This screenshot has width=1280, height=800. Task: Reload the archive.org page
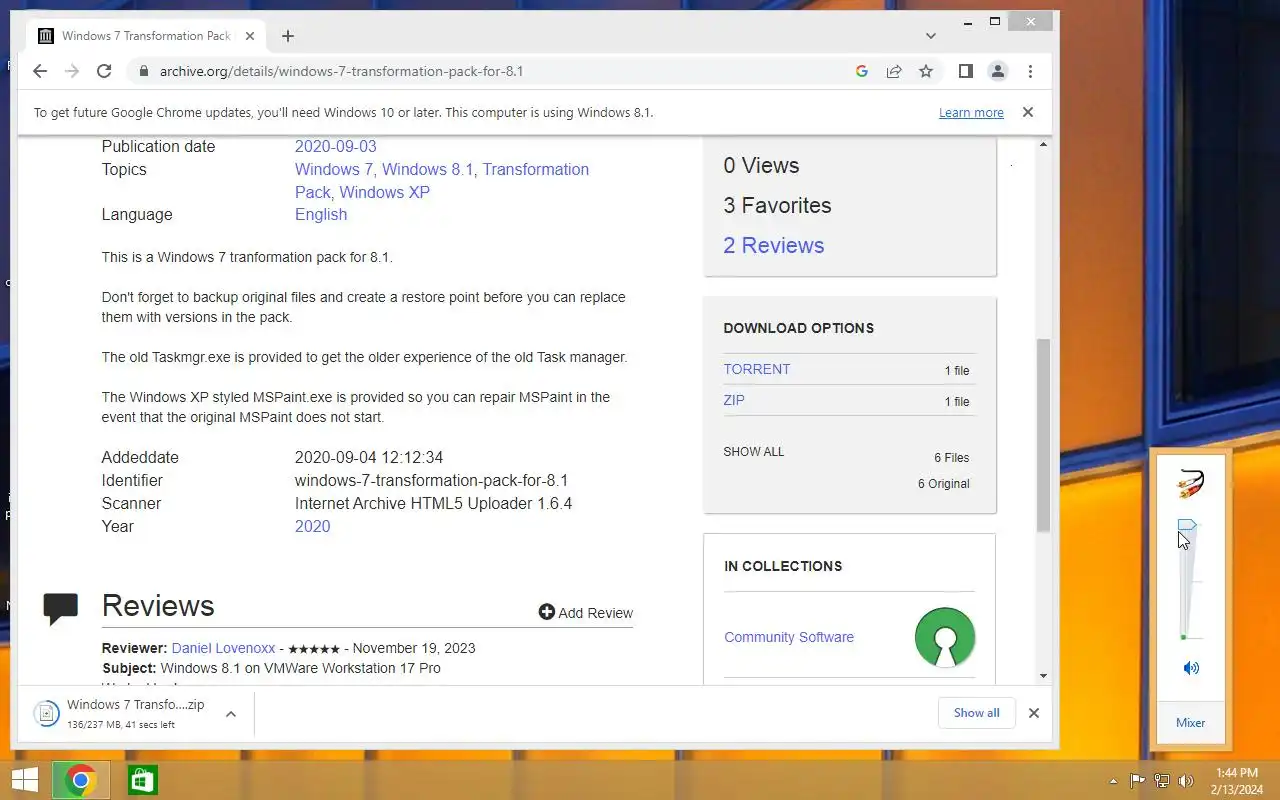point(104,71)
